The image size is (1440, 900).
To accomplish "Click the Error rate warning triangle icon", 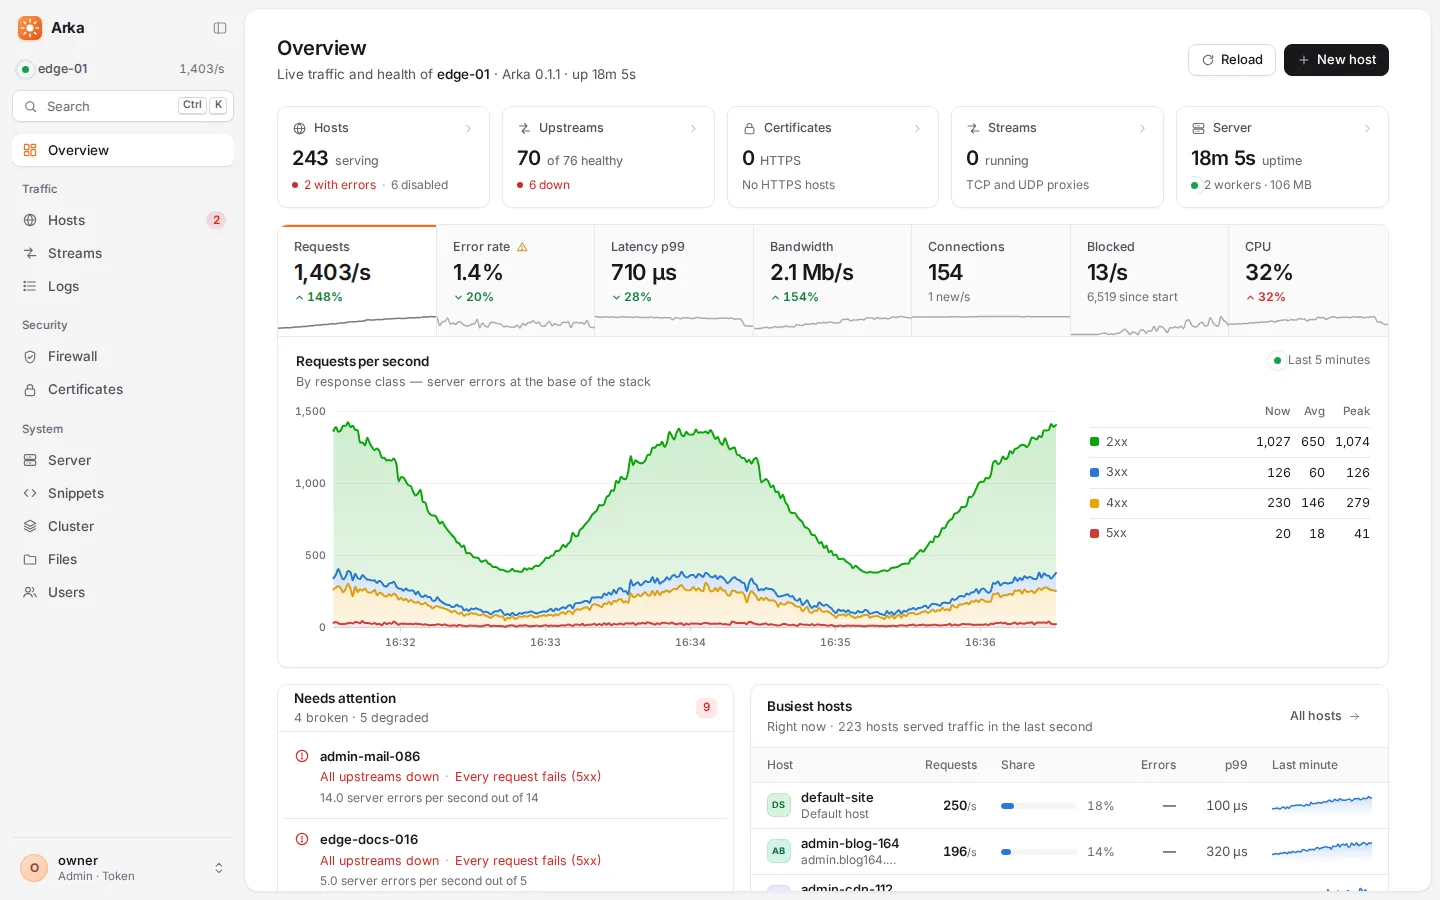I will pos(522,247).
